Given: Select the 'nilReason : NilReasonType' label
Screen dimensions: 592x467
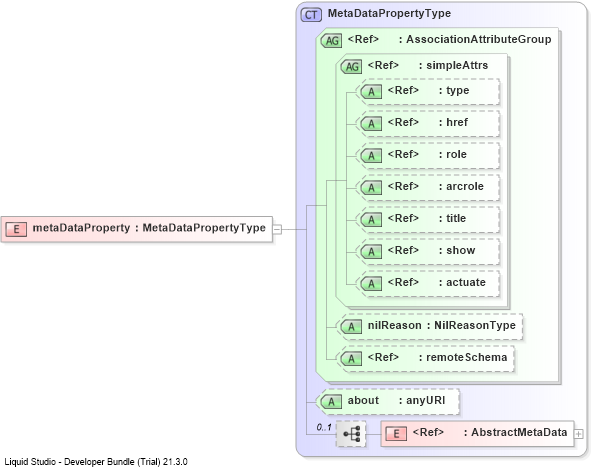Looking at the screenshot, I should pos(442,325).
